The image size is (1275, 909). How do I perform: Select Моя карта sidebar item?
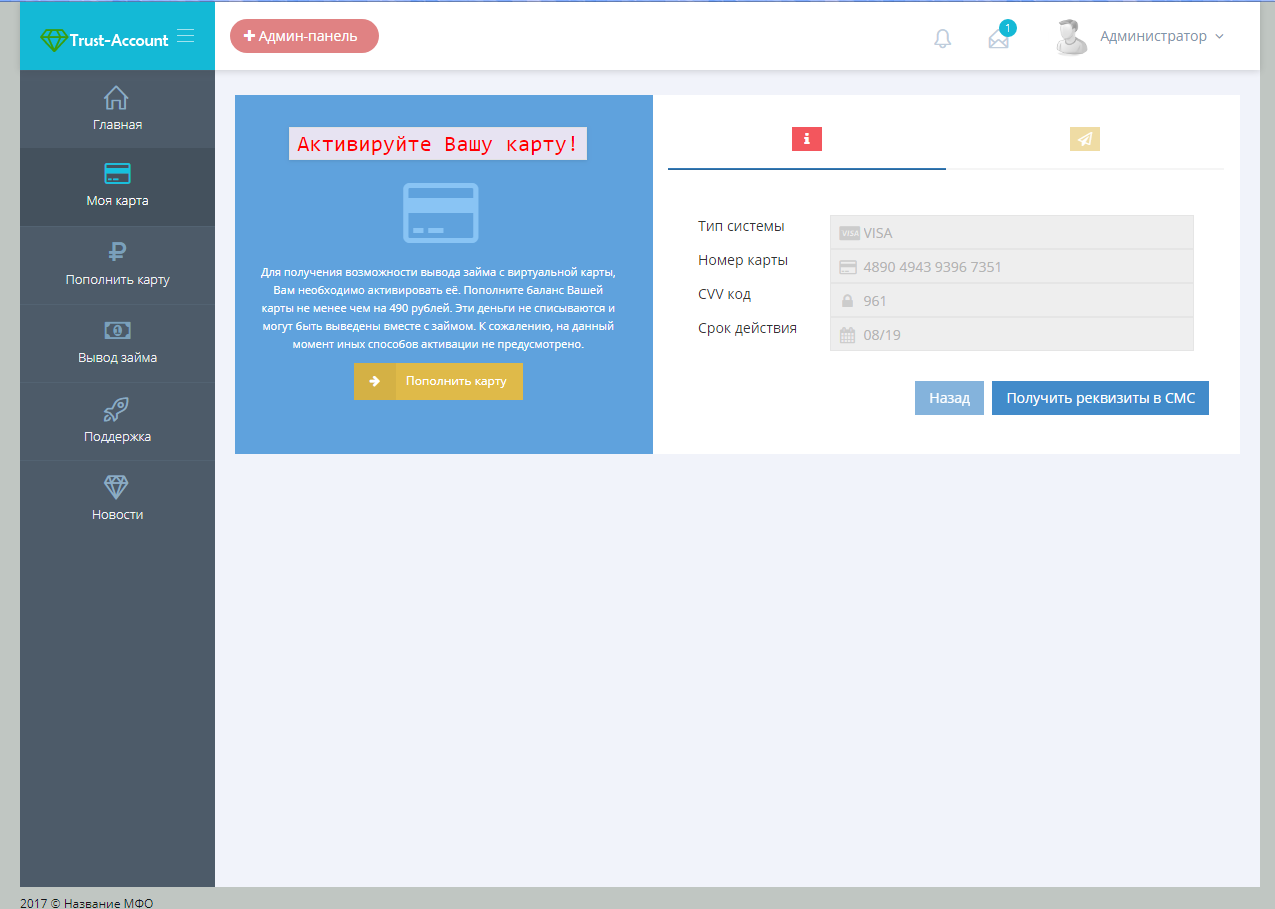117,186
